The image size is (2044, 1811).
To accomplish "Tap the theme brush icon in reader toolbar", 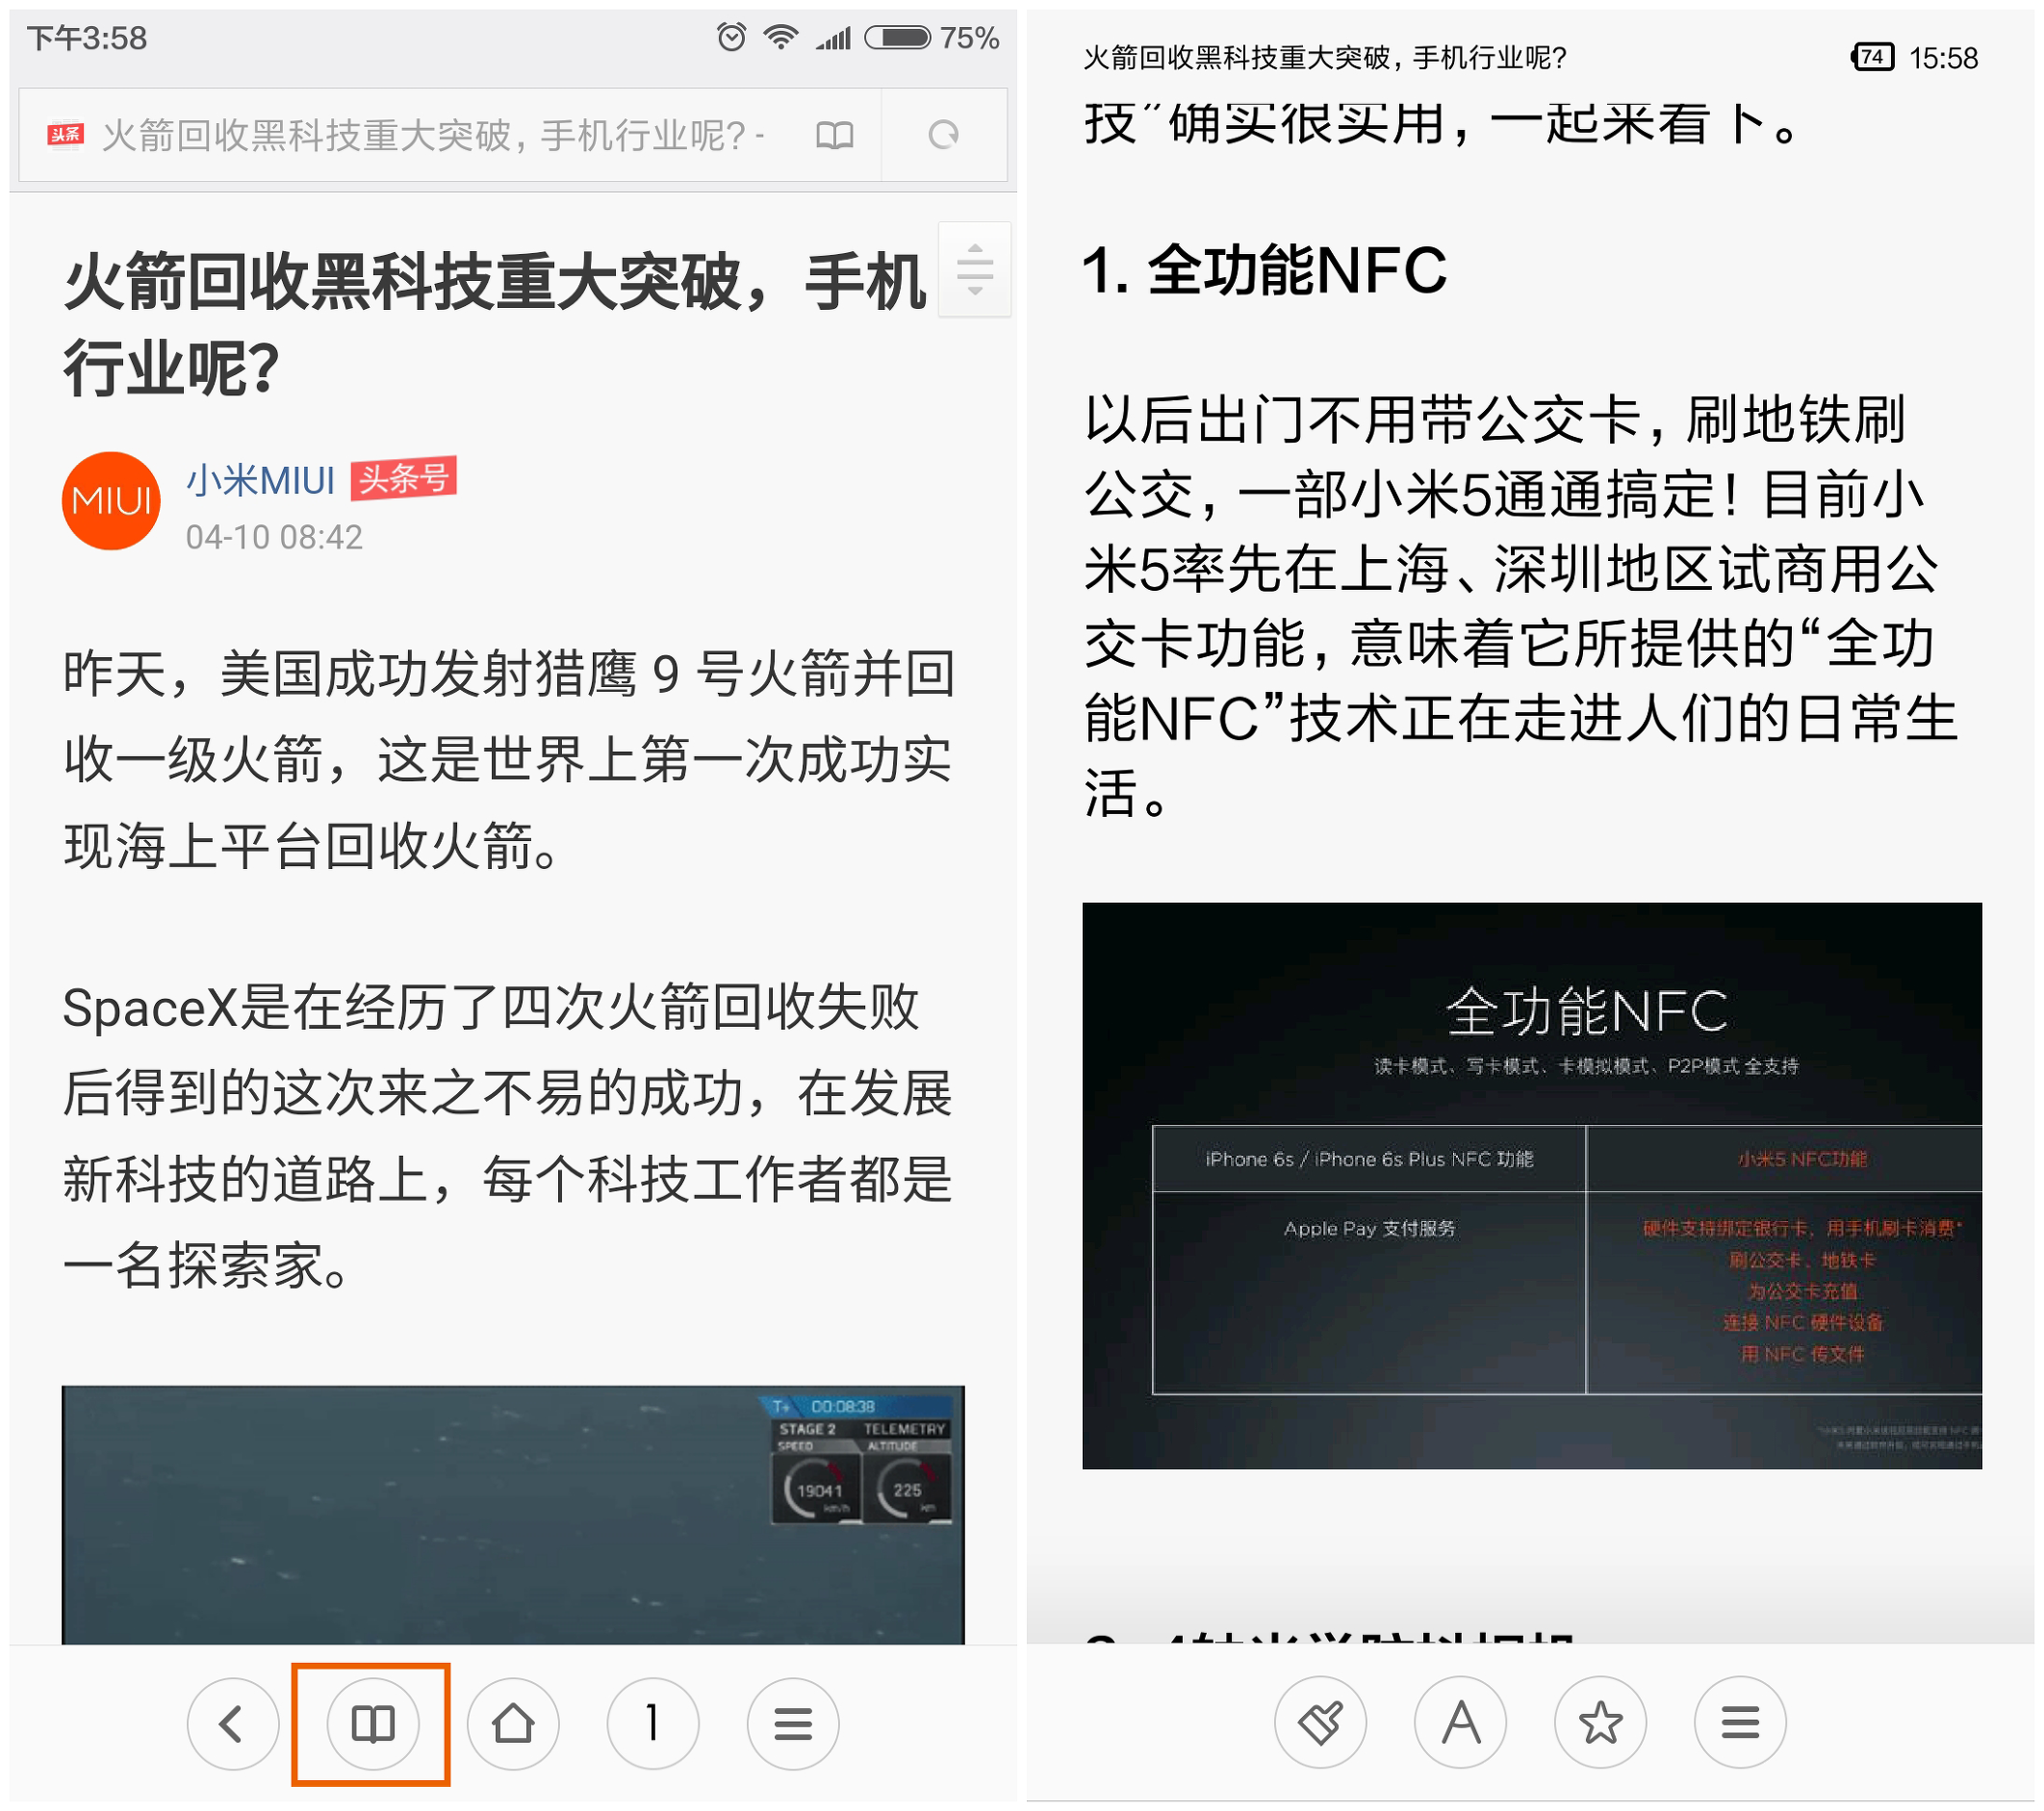I will pos(1320,1723).
